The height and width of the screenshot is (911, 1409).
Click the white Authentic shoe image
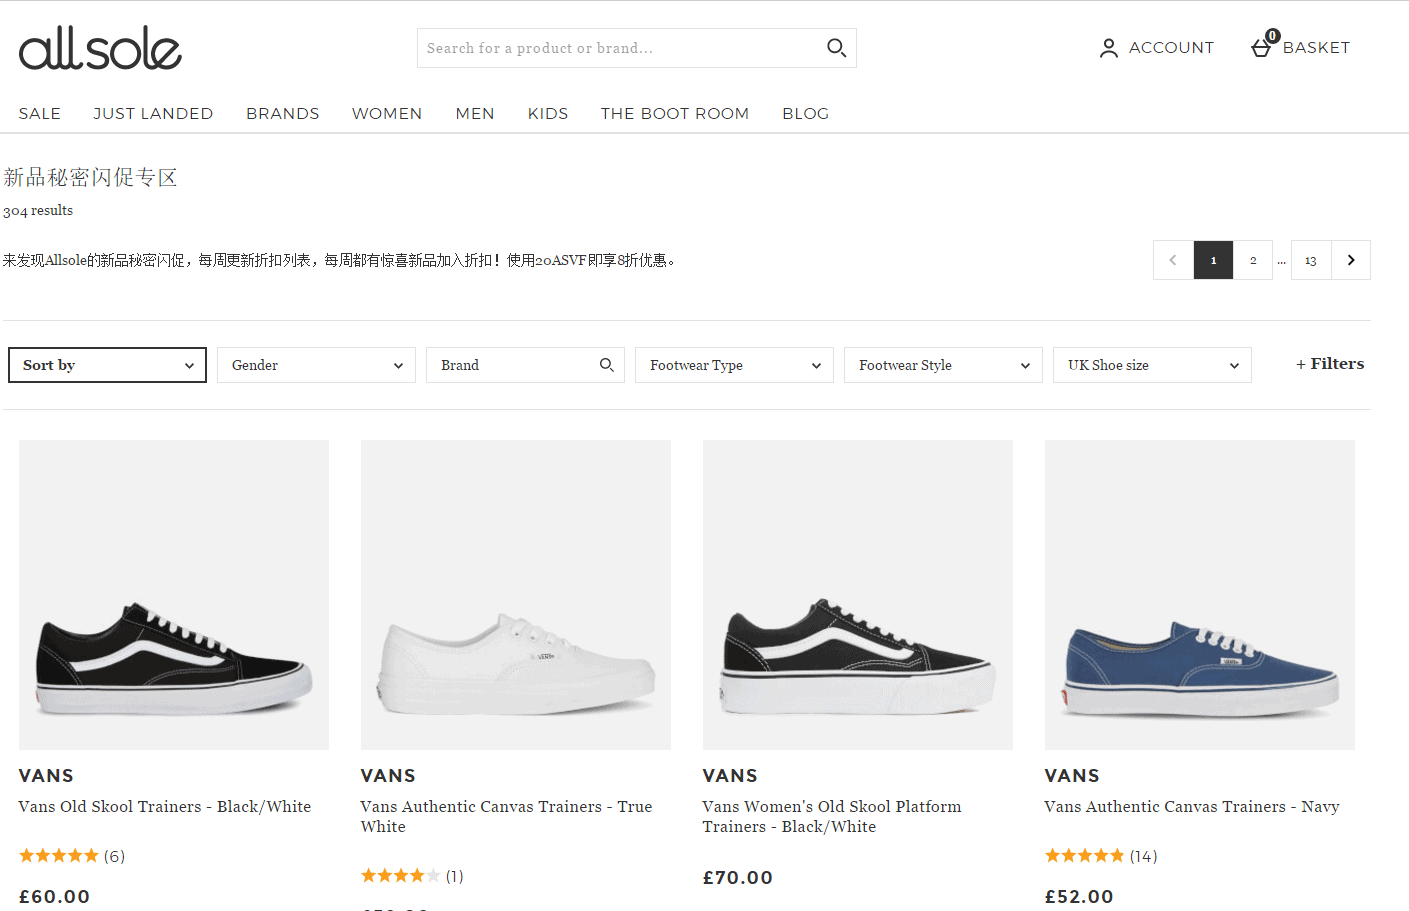click(x=516, y=595)
